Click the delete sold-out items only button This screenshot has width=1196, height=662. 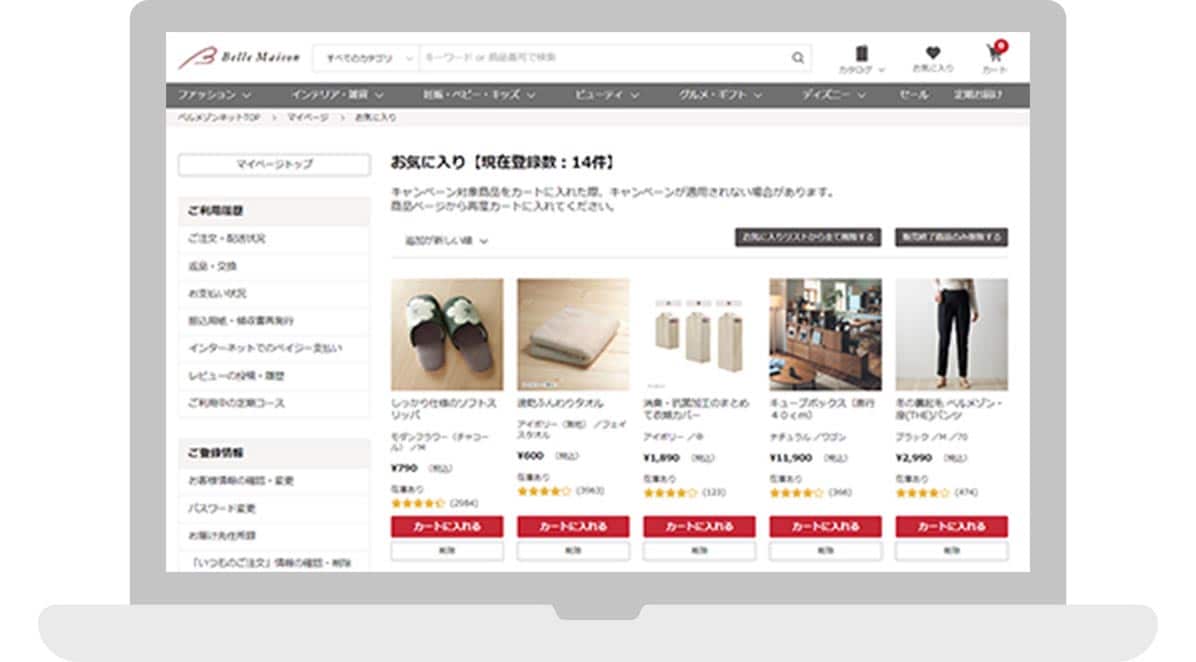tap(951, 237)
